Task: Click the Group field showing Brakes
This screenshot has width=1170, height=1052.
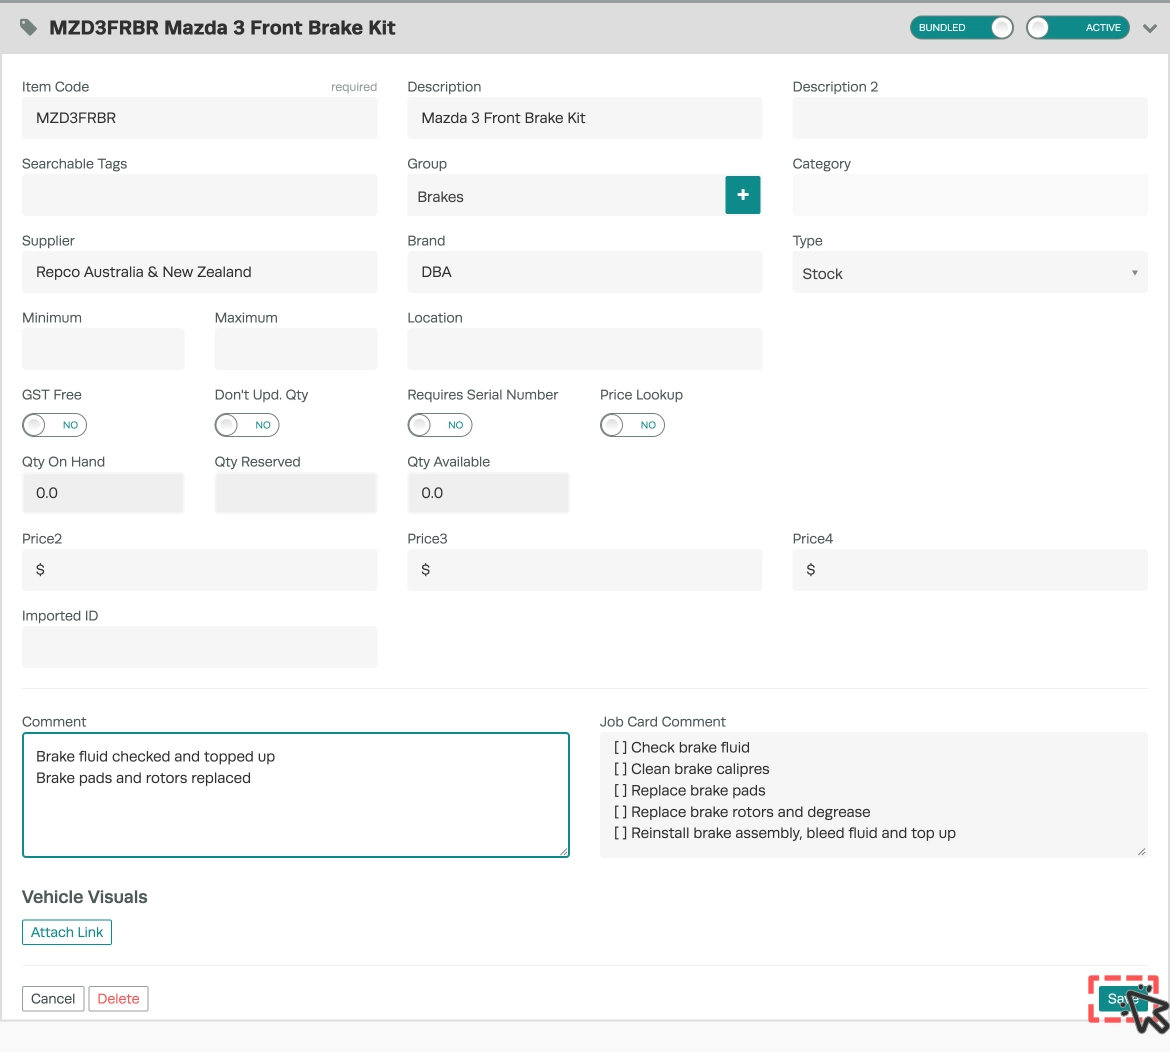Action: coord(566,196)
